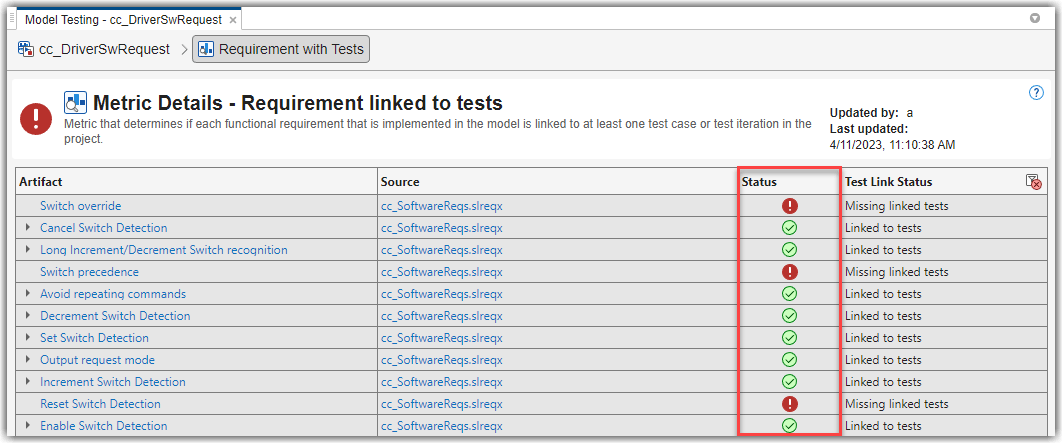Image resolution: width=1063 pixels, height=444 pixels.
Task: Click green status icon for Set Switch Detection
Action: (x=789, y=338)
